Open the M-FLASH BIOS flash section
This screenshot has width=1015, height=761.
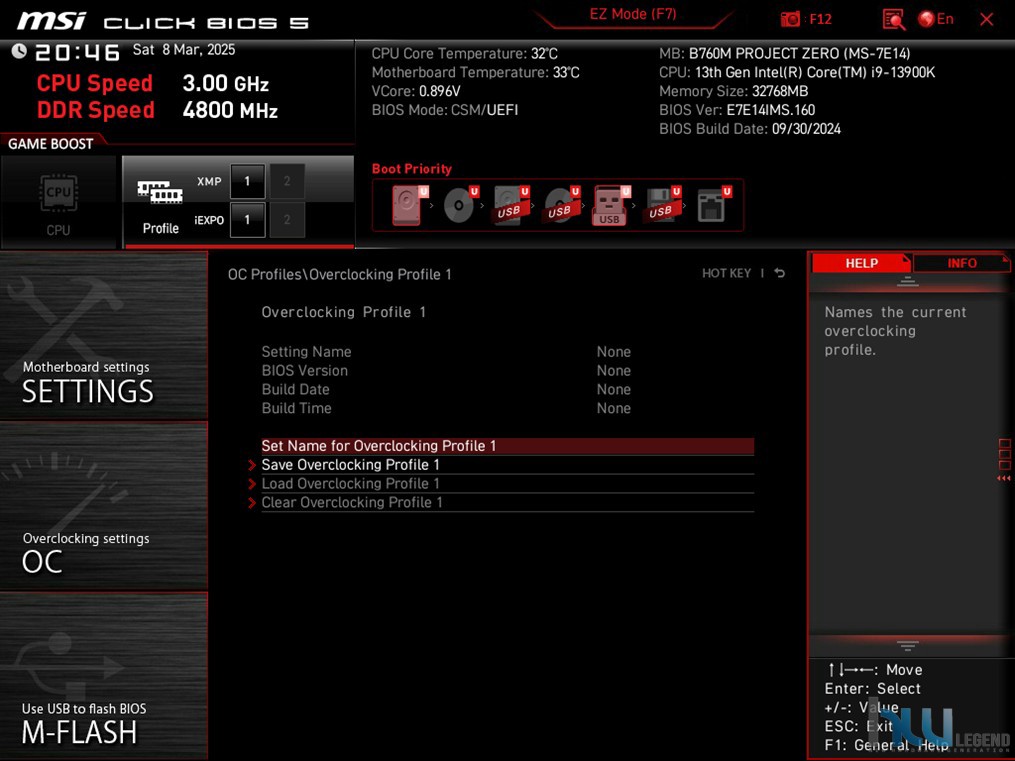[104, 676]
